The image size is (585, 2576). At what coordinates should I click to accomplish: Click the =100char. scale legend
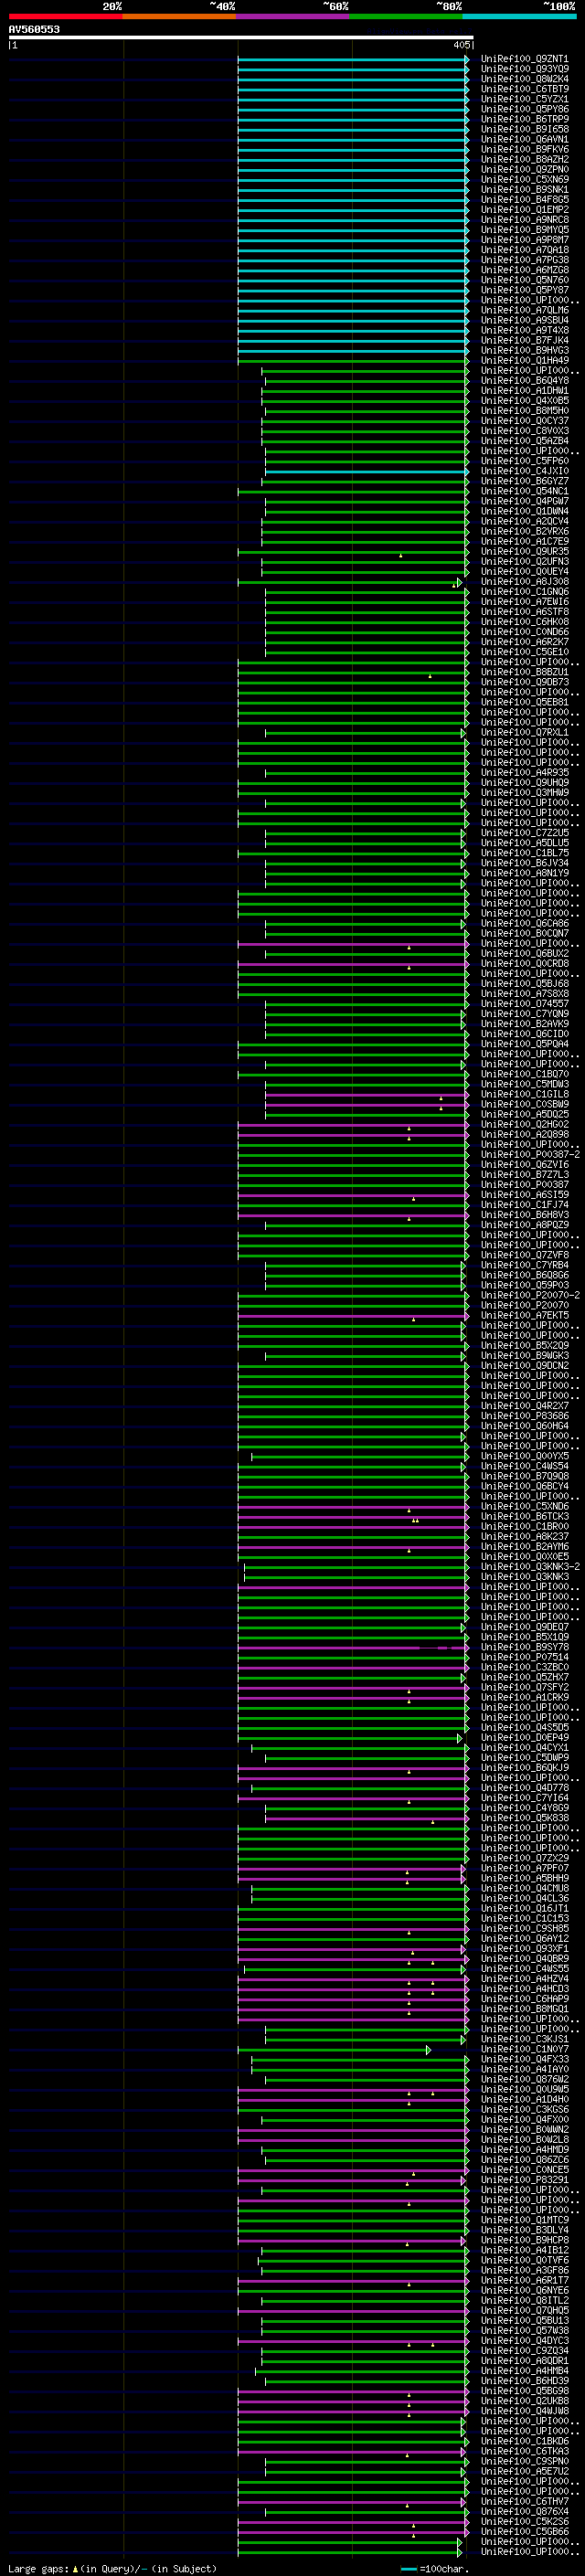coord(435,2568)
